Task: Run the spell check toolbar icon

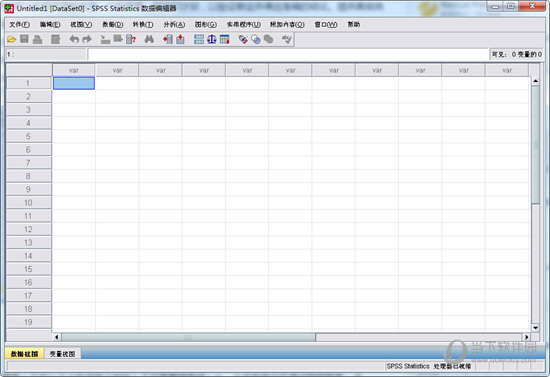Action: pos(287,39)
